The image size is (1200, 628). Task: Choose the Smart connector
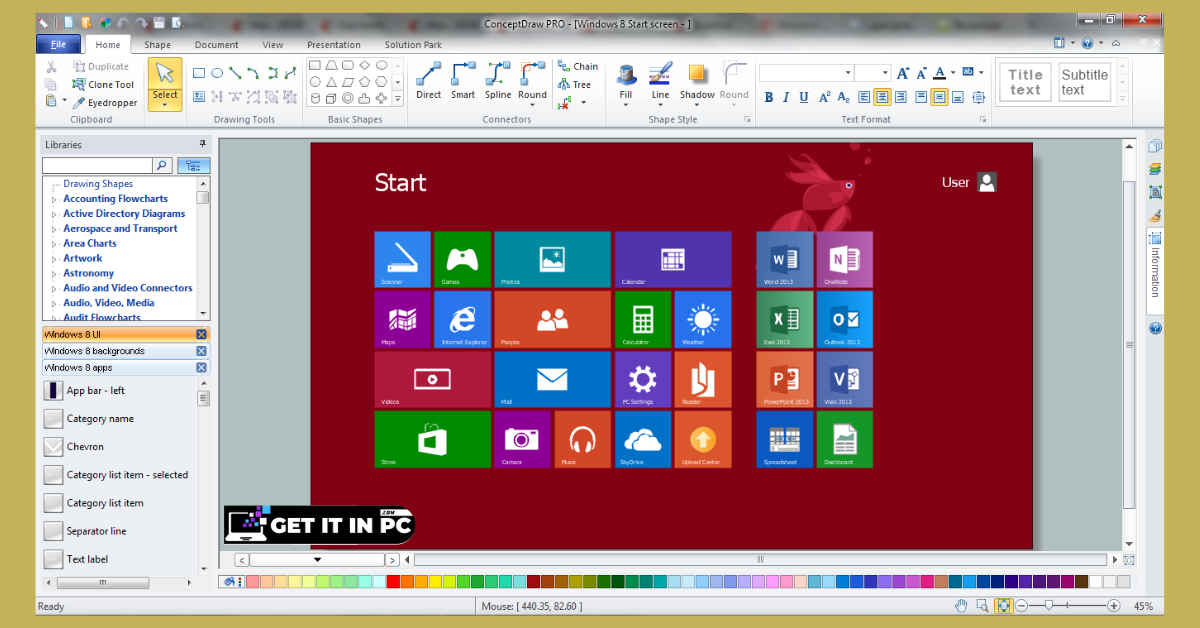(463, 81)
